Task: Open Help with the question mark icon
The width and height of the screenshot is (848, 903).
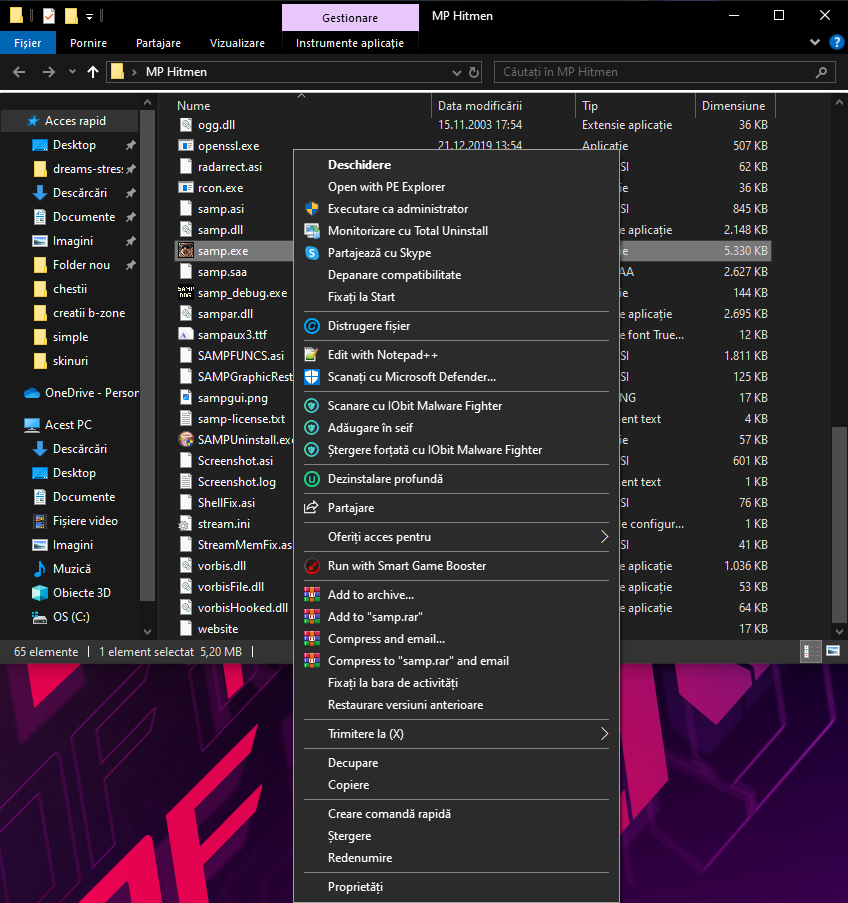Action: tap(836, 42)
